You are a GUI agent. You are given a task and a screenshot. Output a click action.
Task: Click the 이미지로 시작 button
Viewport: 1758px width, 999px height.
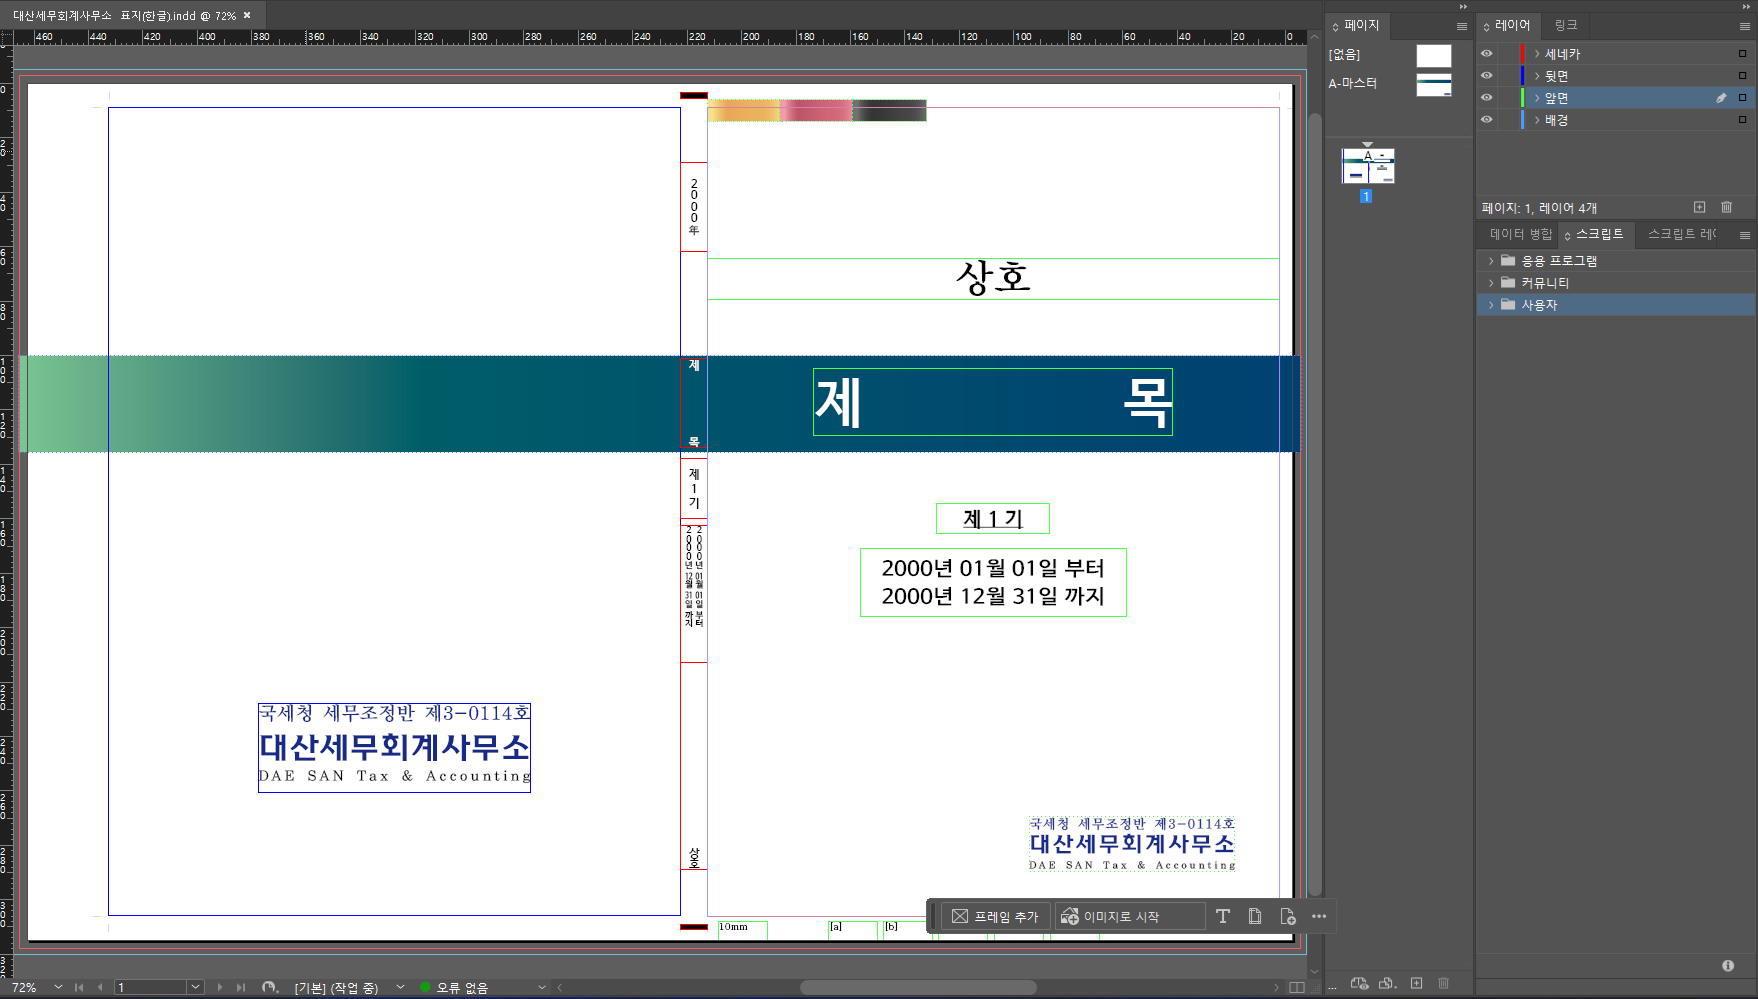1130,916
